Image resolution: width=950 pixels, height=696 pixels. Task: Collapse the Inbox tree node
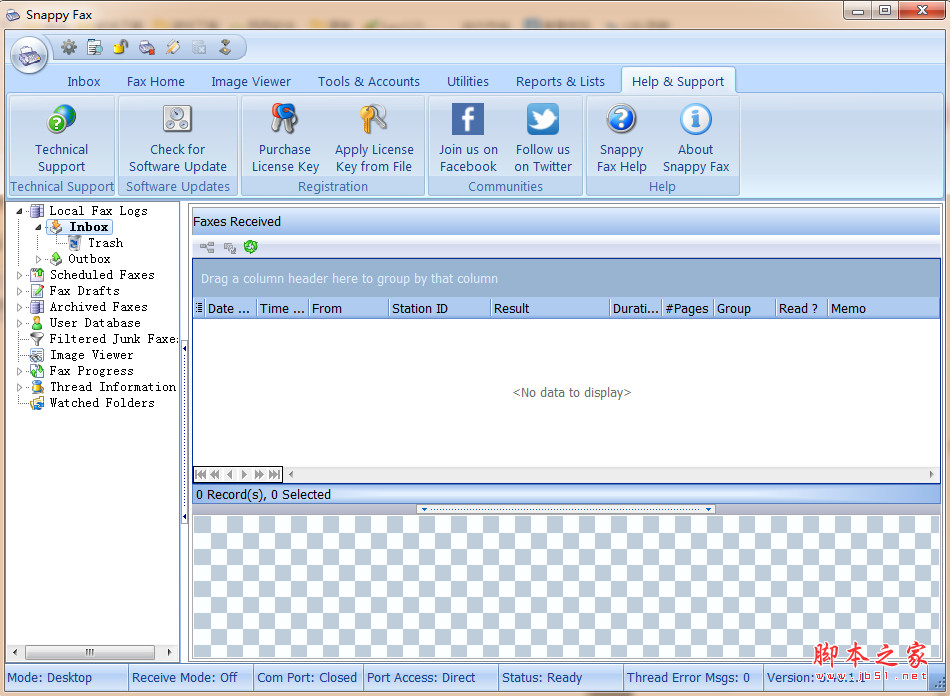point(38,227)
